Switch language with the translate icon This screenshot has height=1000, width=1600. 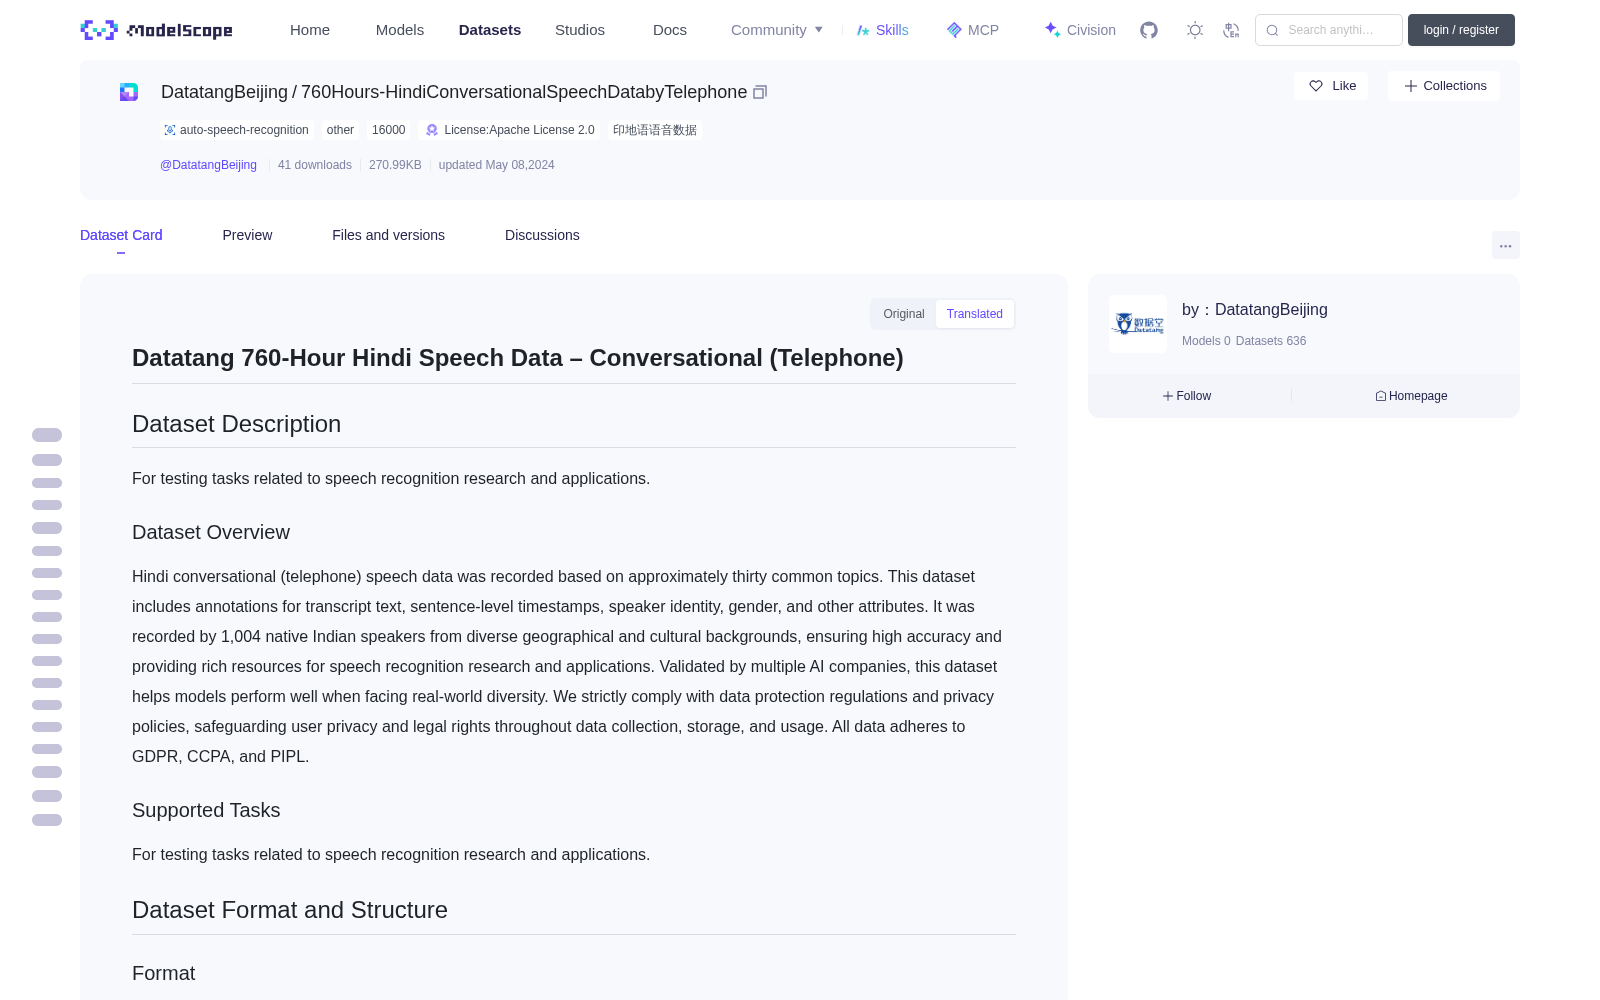point(1231,30)
